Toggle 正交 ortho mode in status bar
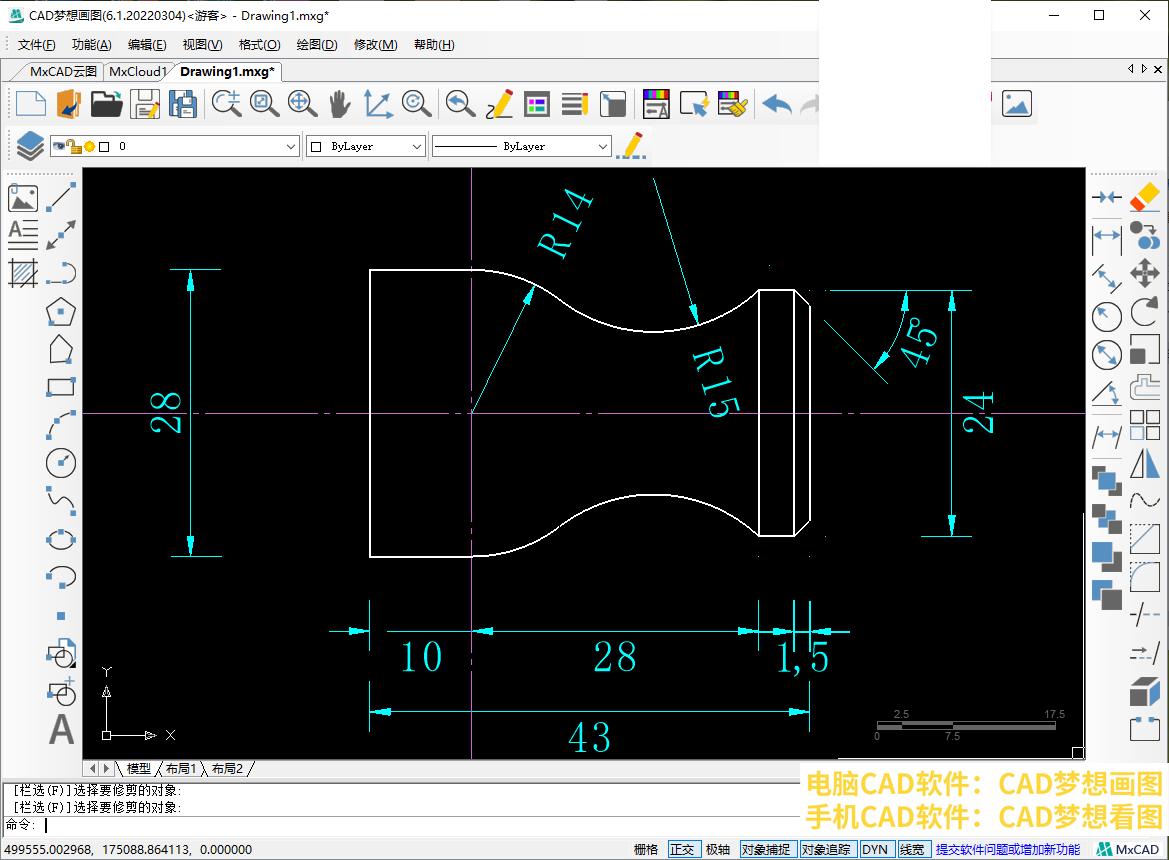 click(682, 849)
